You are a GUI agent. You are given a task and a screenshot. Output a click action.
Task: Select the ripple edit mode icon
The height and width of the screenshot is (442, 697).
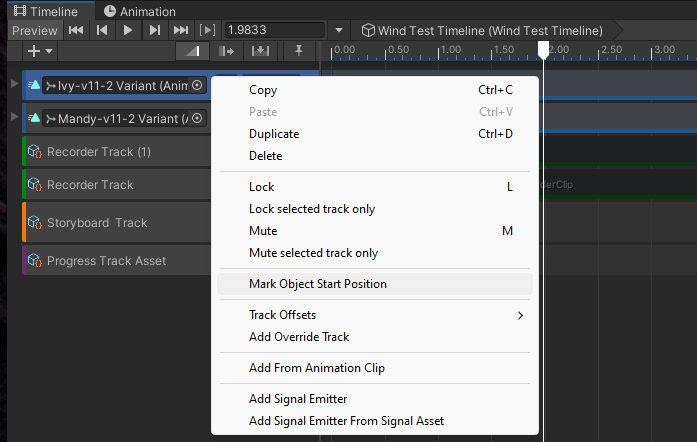(x=223, y=50)
